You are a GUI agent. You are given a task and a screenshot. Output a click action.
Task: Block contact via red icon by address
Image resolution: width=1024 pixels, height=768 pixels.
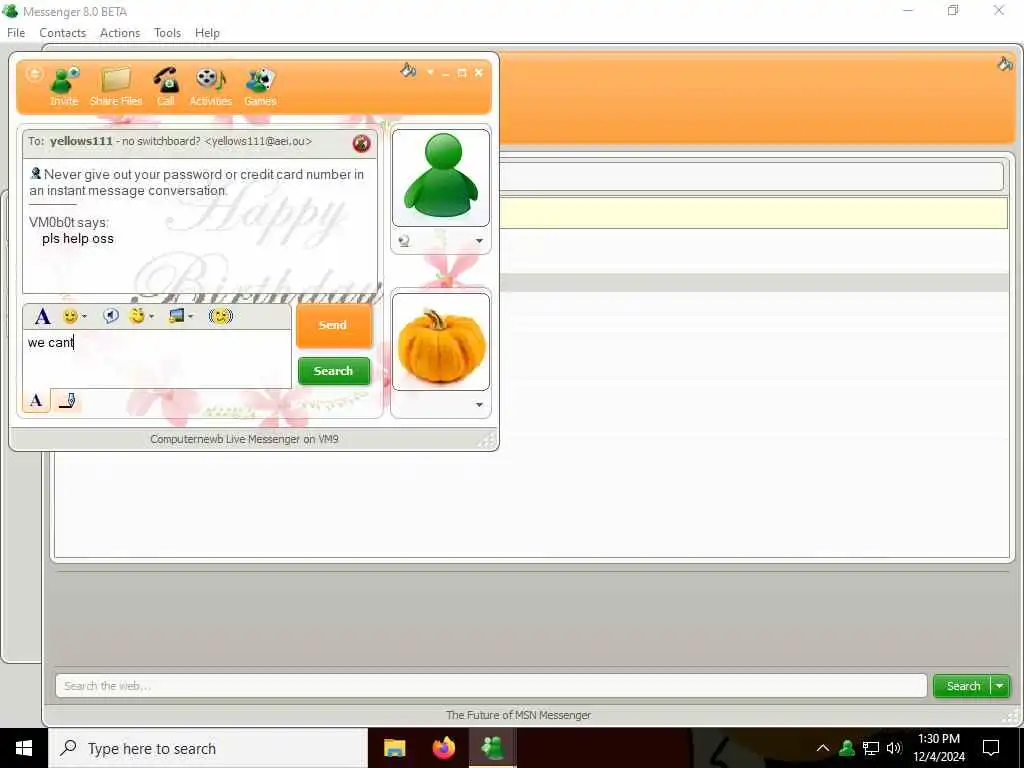tap(361, 143)
